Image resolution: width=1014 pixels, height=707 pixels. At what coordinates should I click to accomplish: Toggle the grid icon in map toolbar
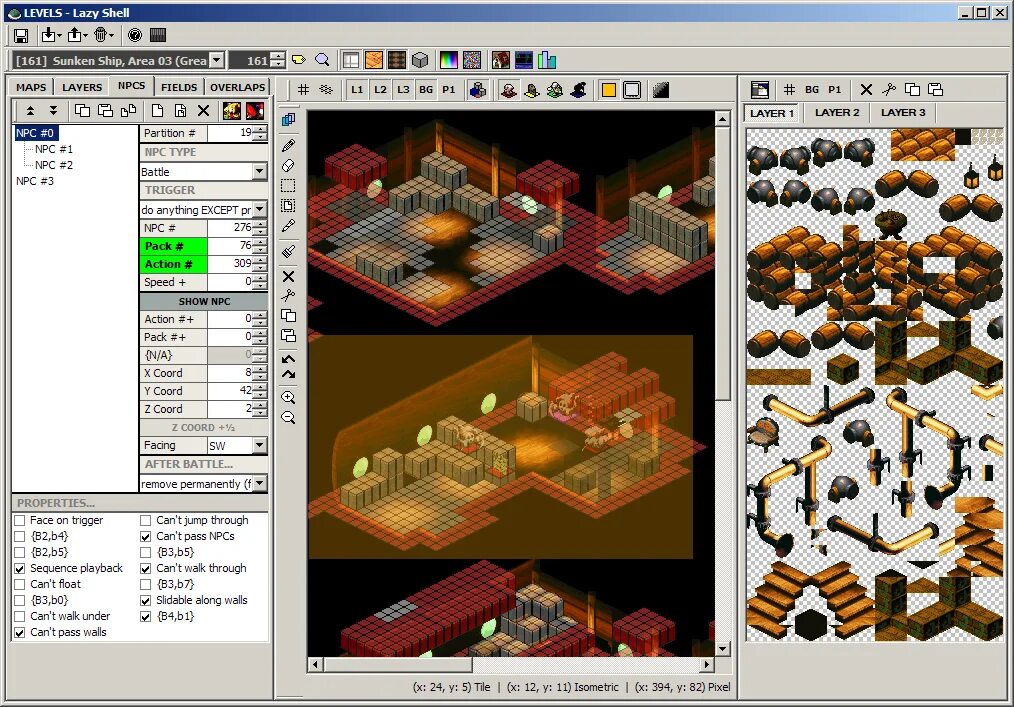pos(303,90)
